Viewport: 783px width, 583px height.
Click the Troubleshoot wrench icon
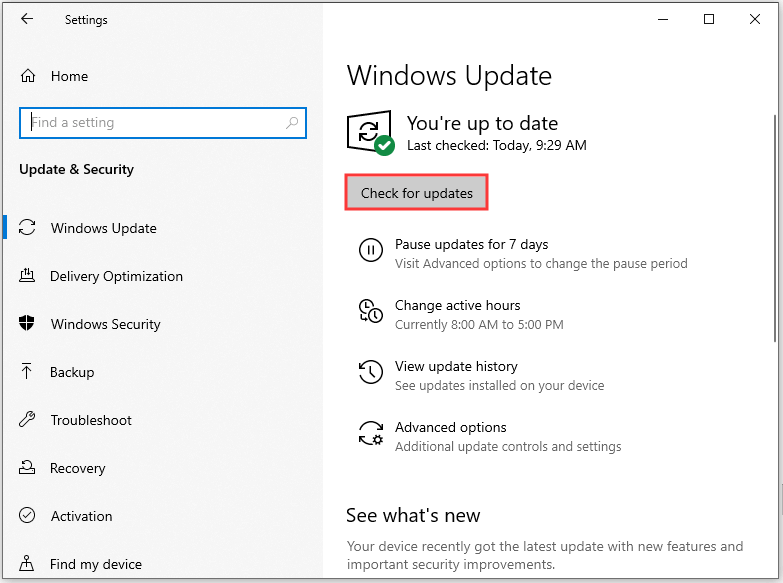point(27,419)
